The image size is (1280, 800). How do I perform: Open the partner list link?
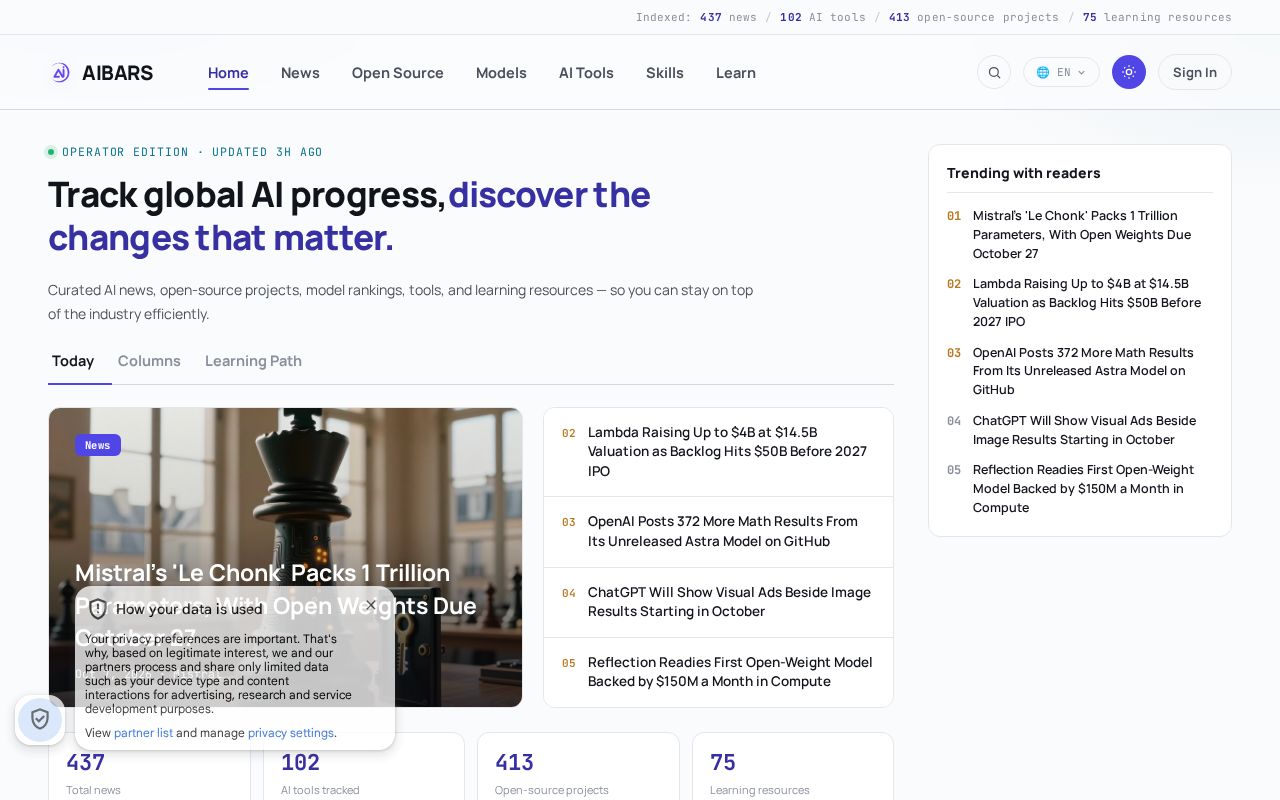(143, 733)
